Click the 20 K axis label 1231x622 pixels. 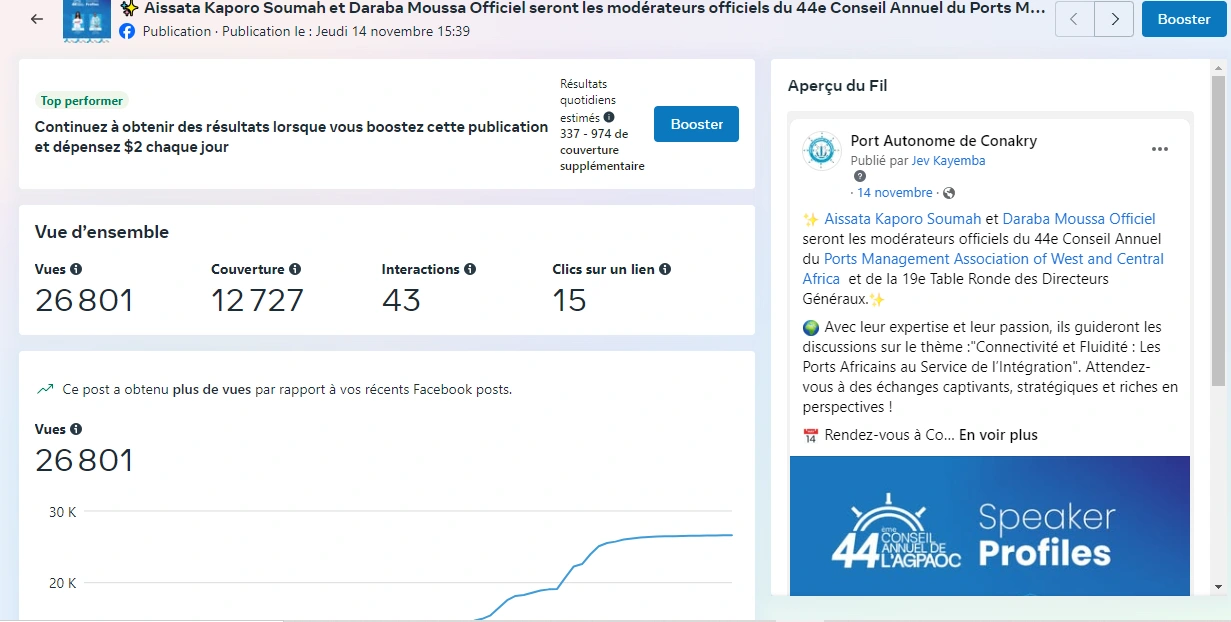click(x=63, y=583)
